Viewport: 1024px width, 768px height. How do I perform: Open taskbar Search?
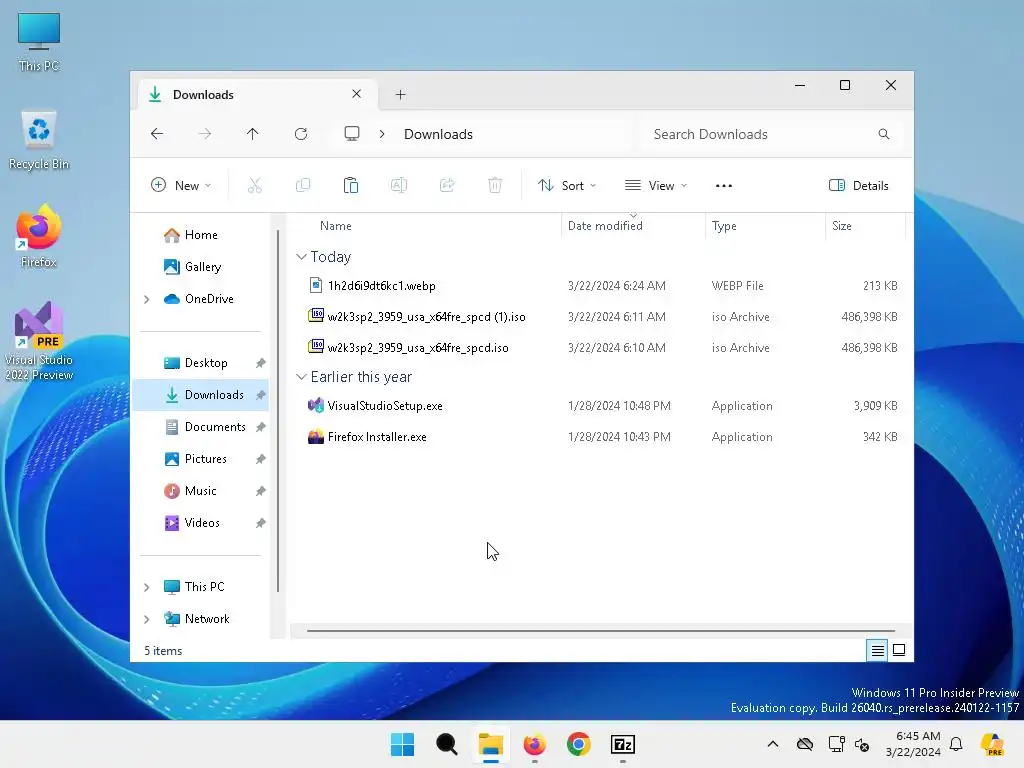click(447, 744)
